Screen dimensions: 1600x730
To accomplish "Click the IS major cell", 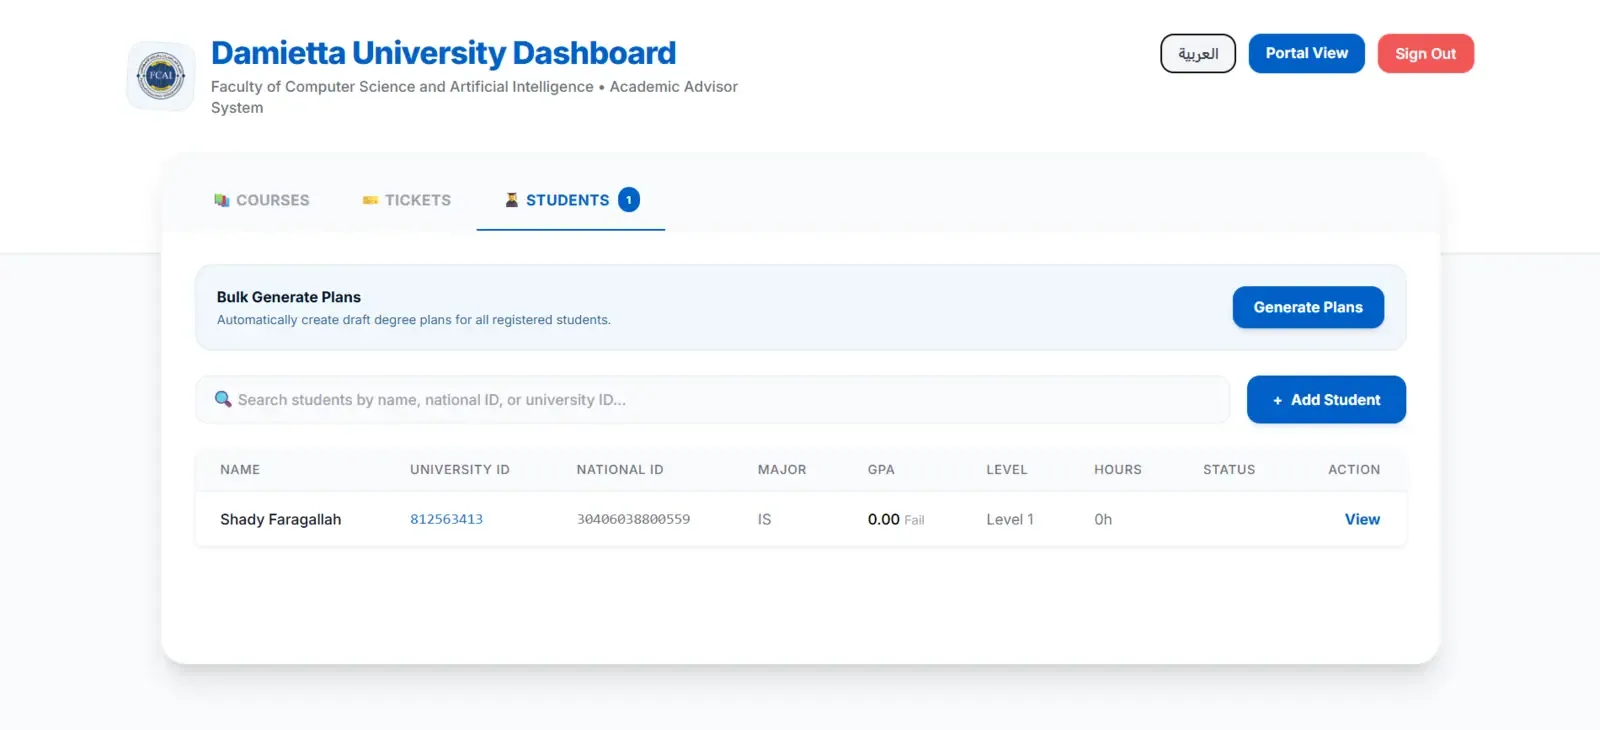I will [x=764, y=519].
